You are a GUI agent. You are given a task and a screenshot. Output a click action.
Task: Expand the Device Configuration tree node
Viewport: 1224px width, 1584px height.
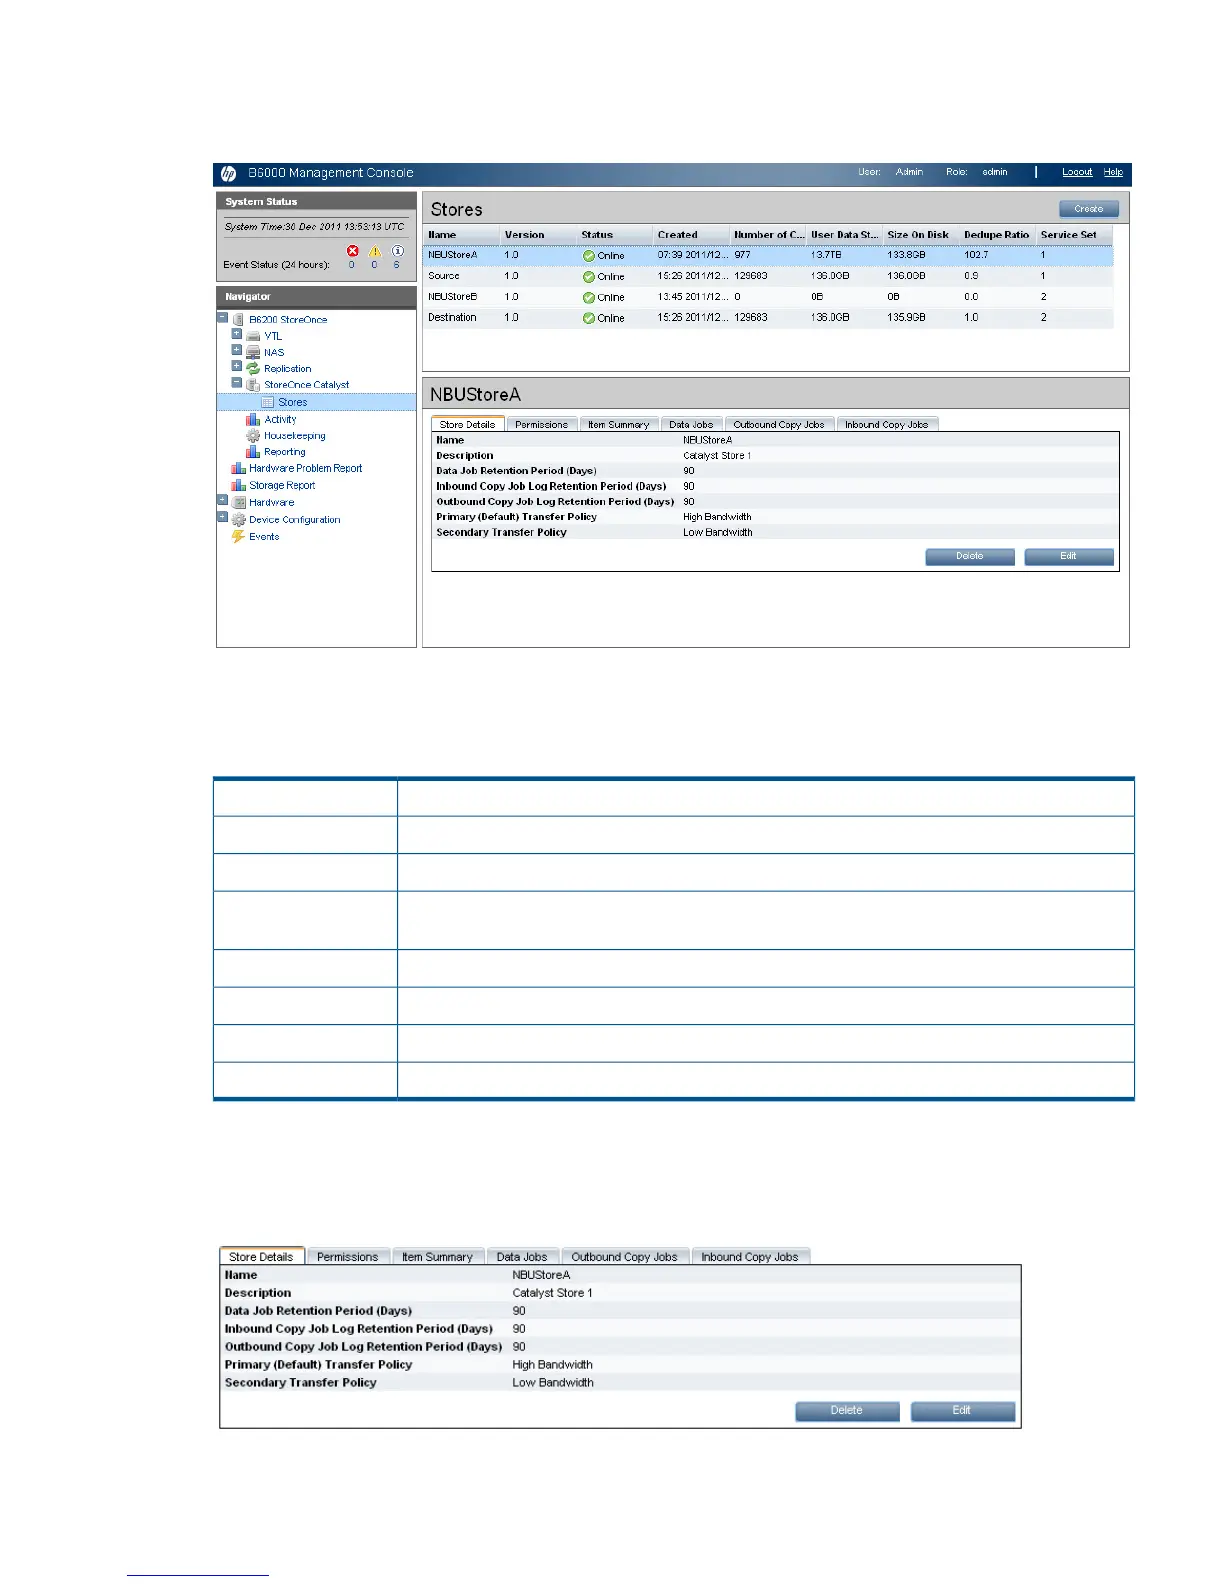point(222,517)
